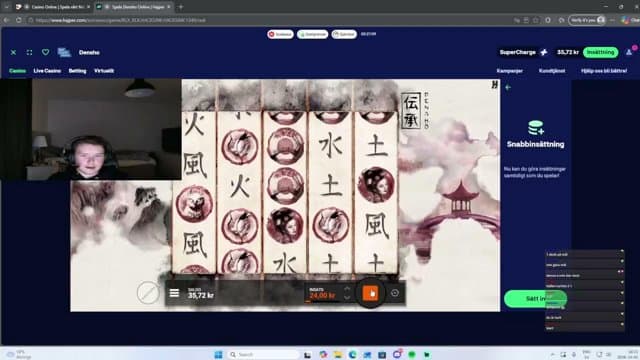Close the game with the X icon
Image resolution: width=640 pixels, height=360 pixels.
tap(13, 52)
